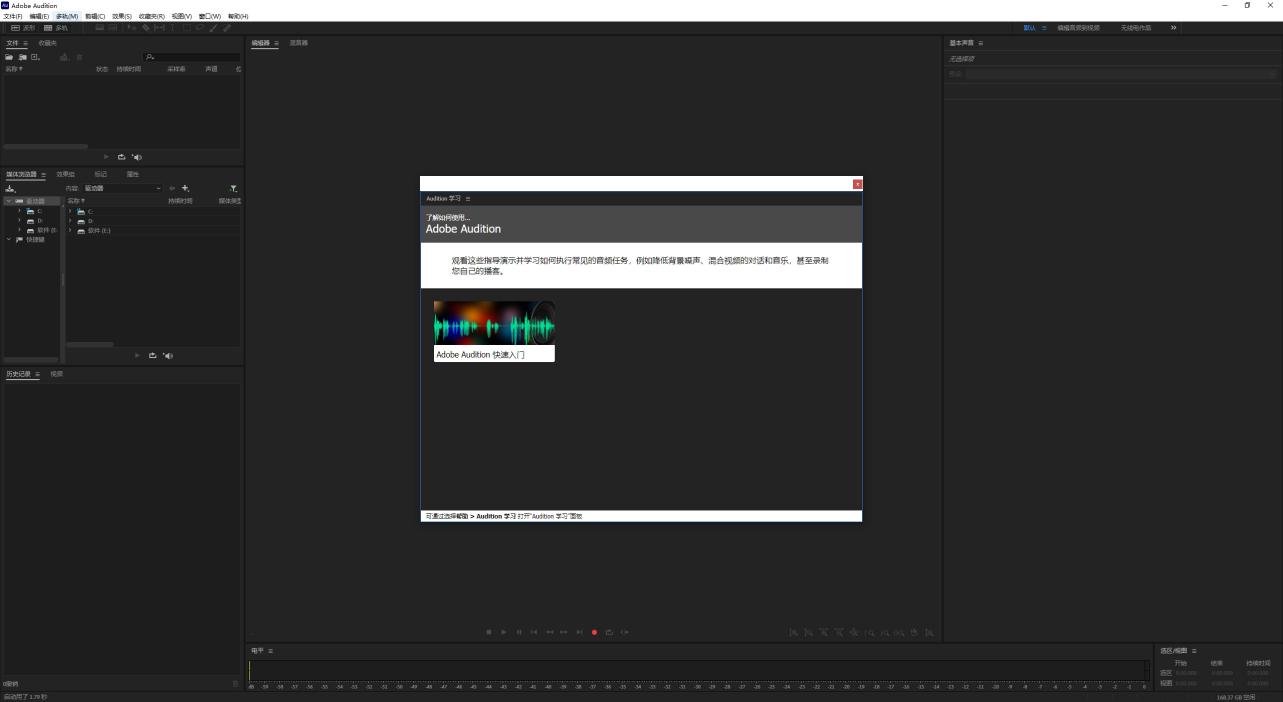This screenshot has width=1283, height=702.
Task: Expand workspace list with double chevron
Action: click(1173, 28)
